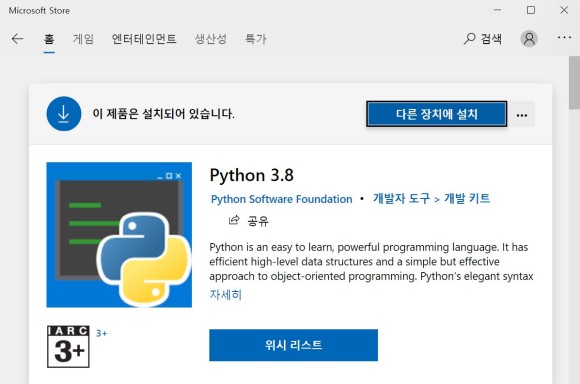
Task: Close the Microsoft Store window
Action: [x=564, y=10]
